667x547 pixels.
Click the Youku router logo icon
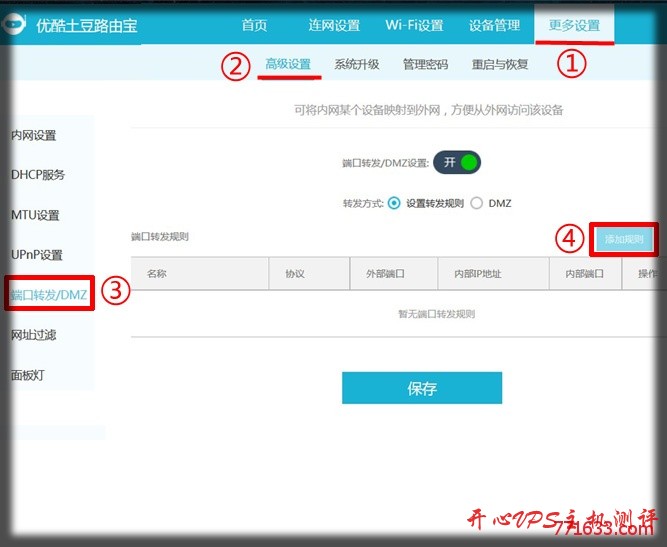pos(10,24)
